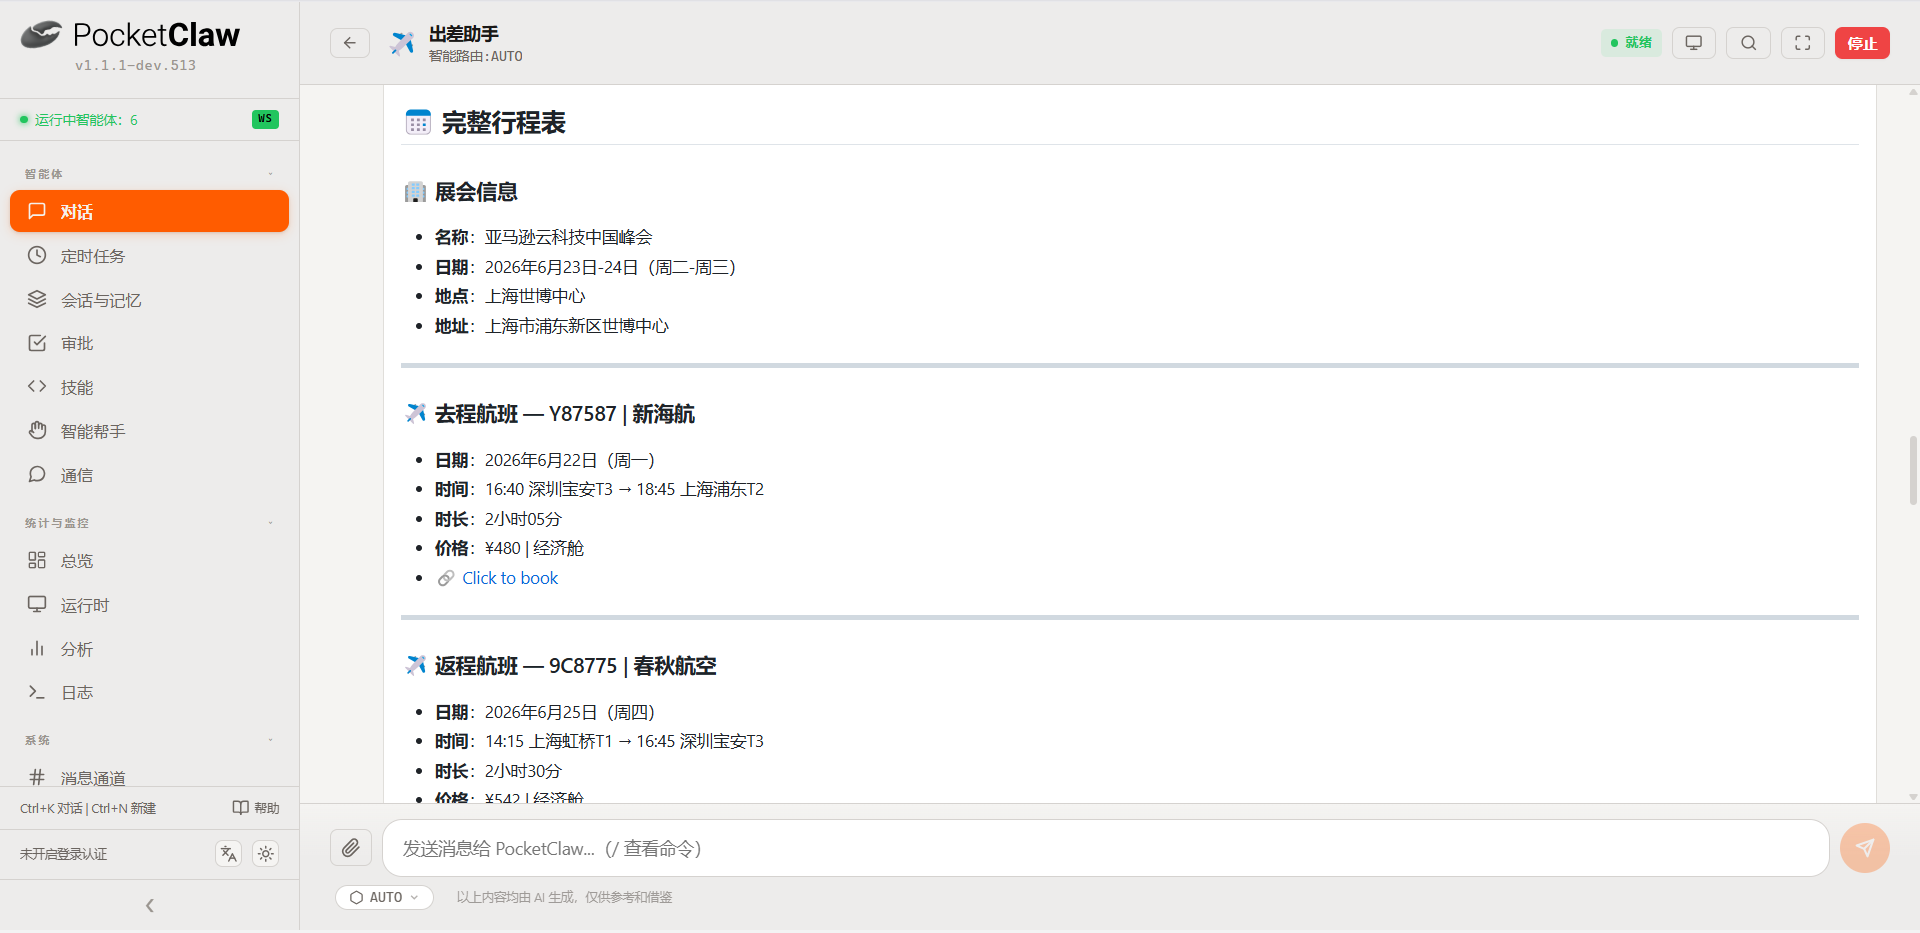The width and height of the screenshot is (1920, 933).
Task: Collapse the 统计与监控 sidebar group
Action: 270,523
